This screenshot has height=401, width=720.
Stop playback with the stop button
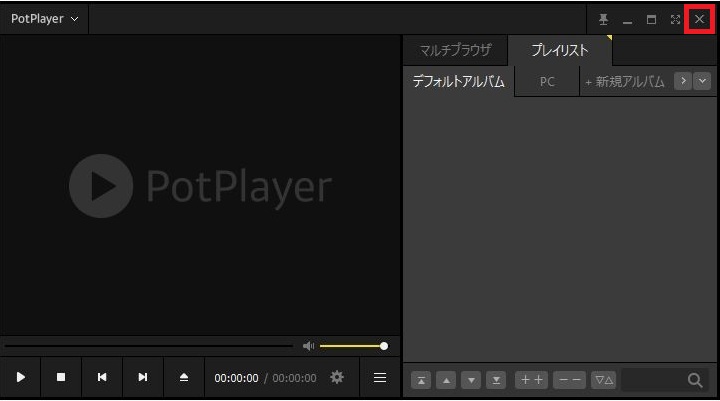tap(61, 377)
